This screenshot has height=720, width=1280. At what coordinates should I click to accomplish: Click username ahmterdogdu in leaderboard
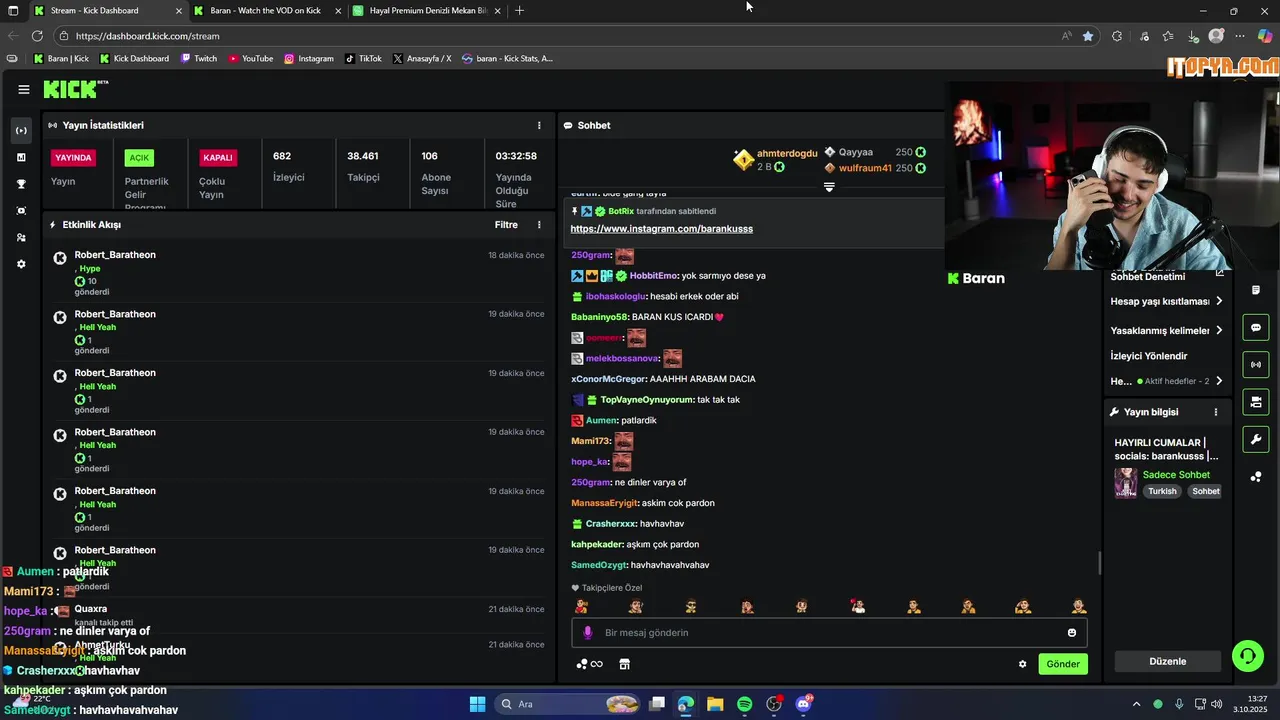tap(787, 153)
